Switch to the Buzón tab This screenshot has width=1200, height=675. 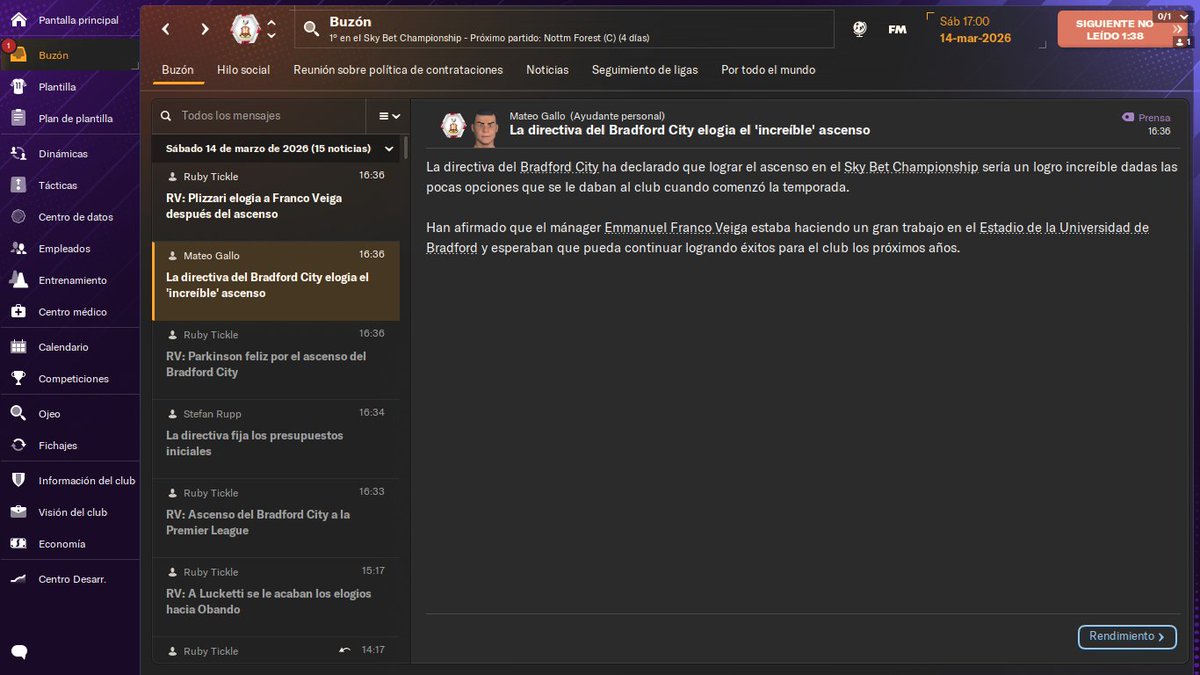pyautogui.click(x=178, y=70)
